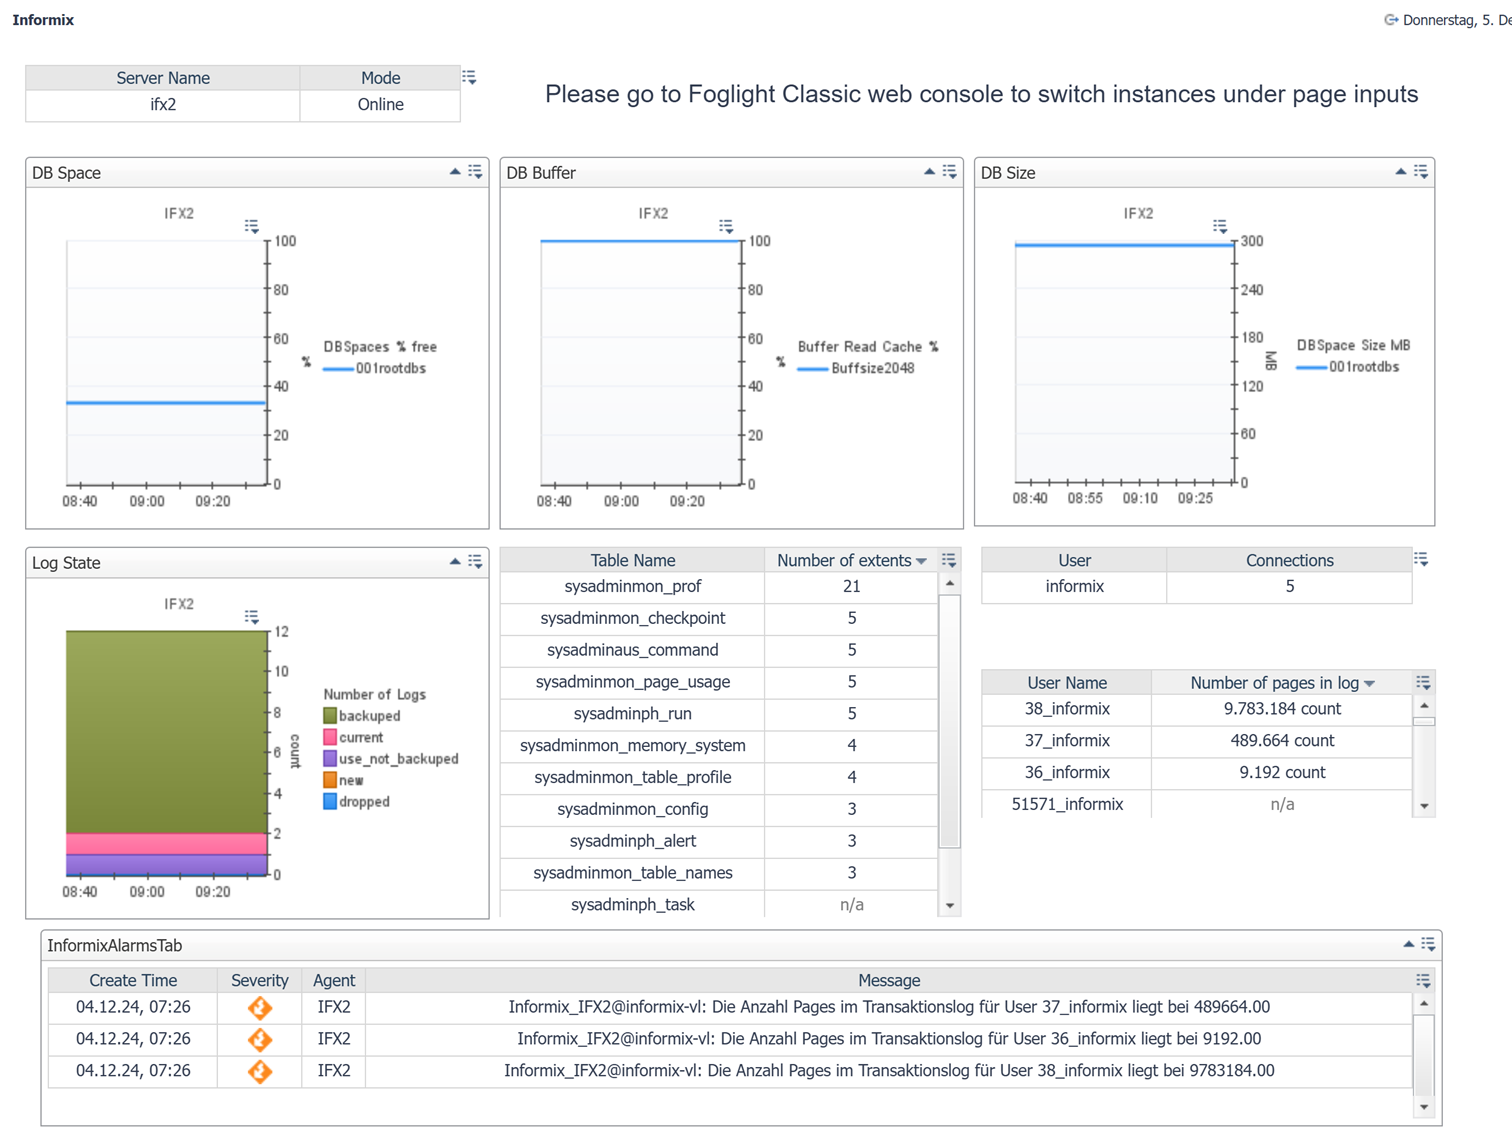Click the logout icon beside the date
1512x1143 pixels.
point(1390,20)
